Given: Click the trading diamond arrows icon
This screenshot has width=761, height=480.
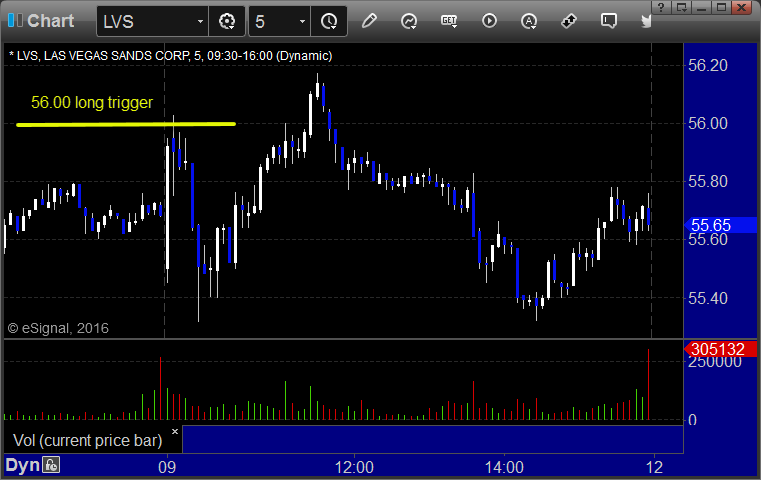Looking at the screenshot, I should (x=569, y=21).
